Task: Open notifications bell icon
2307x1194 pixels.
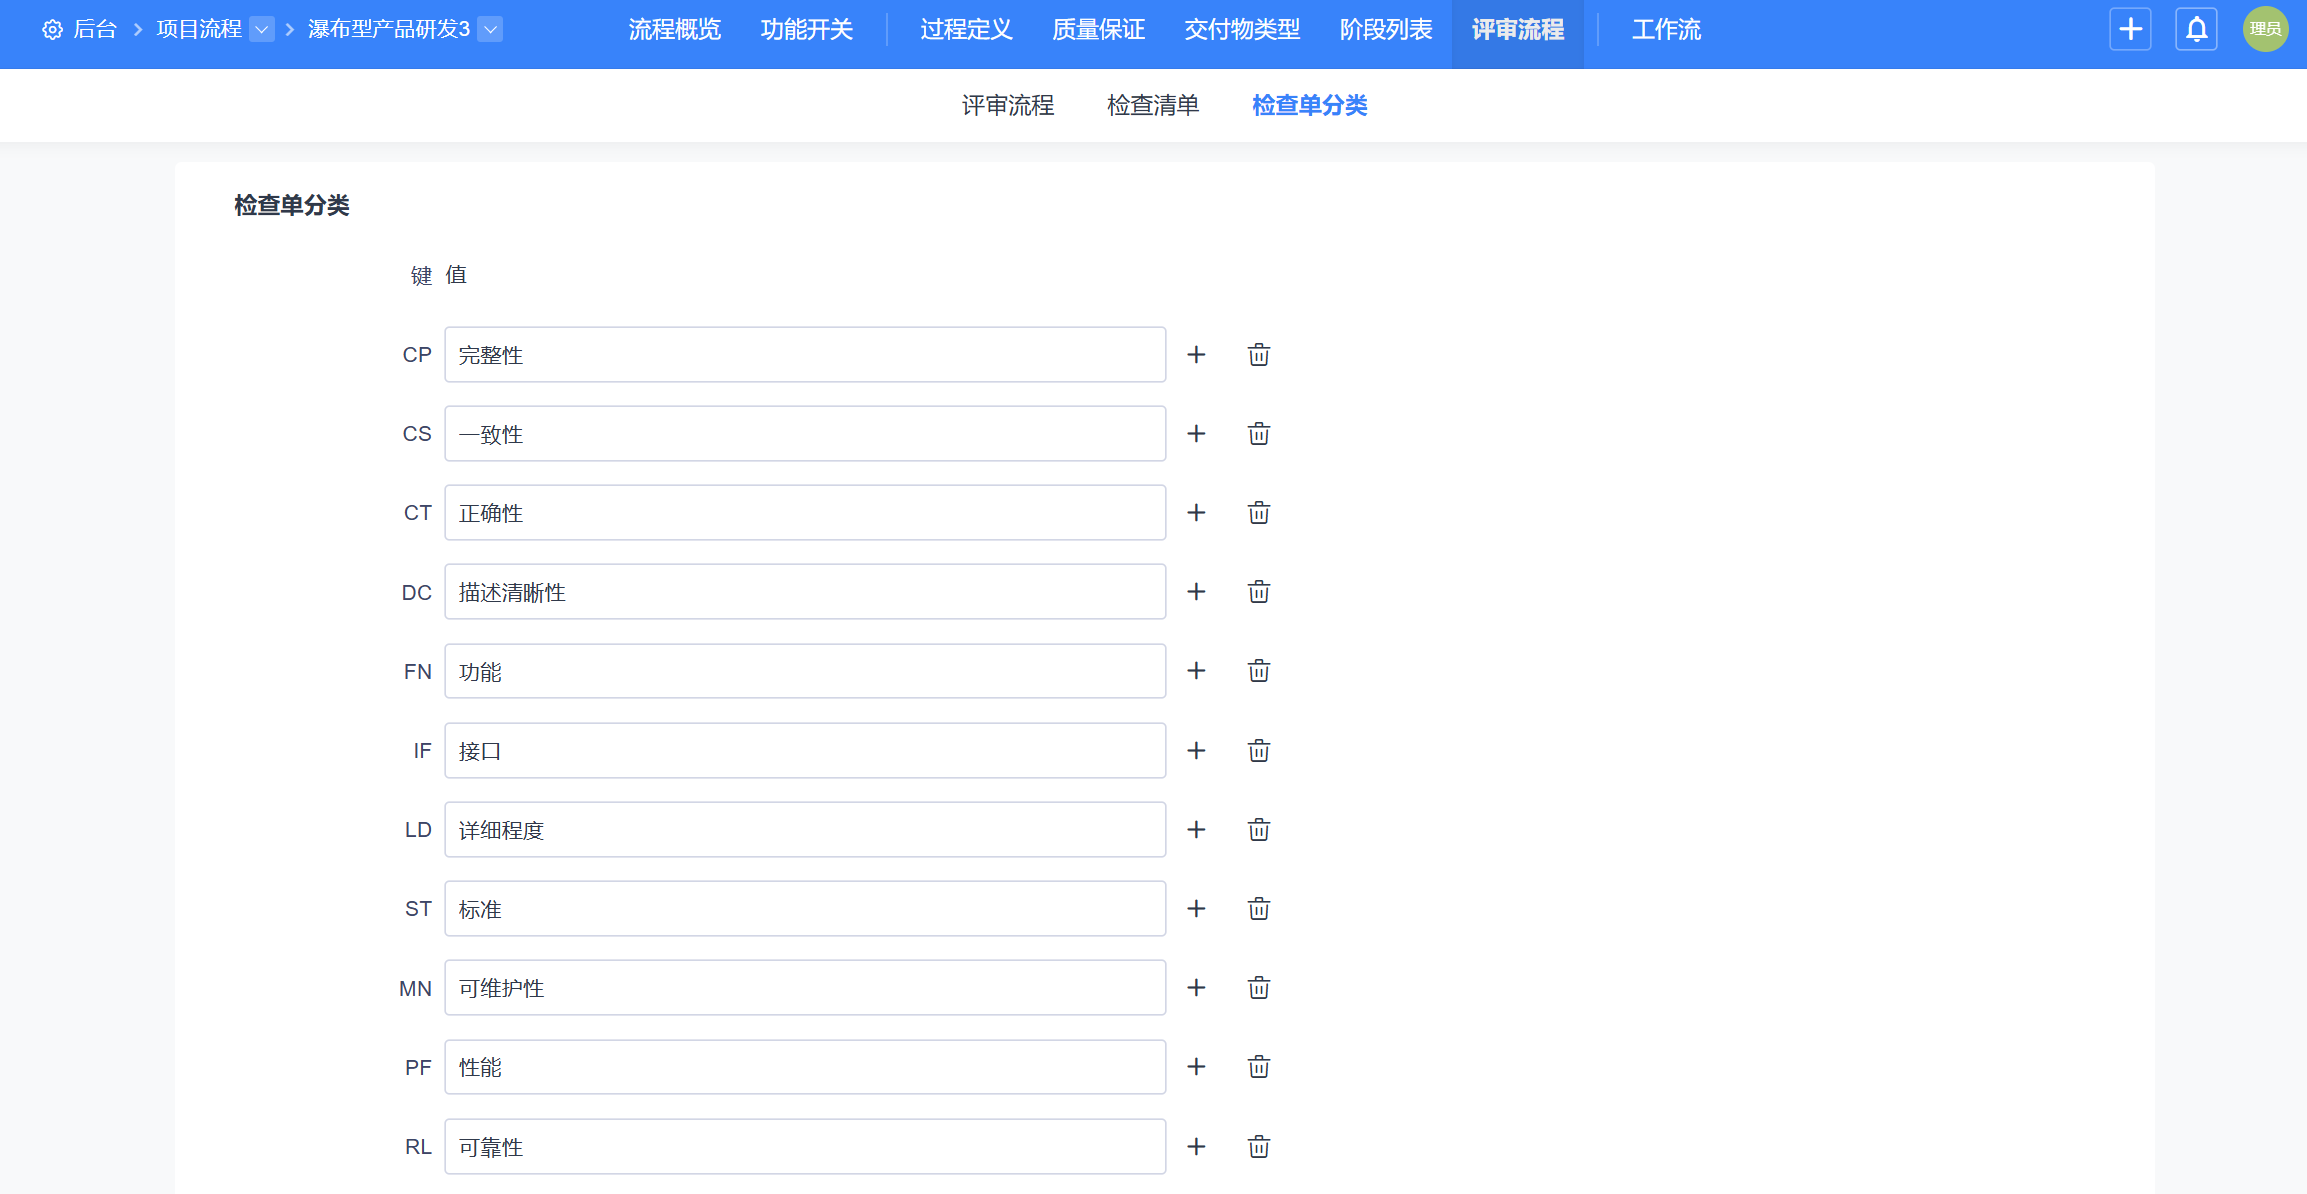Action: (x=2196, y=29)
